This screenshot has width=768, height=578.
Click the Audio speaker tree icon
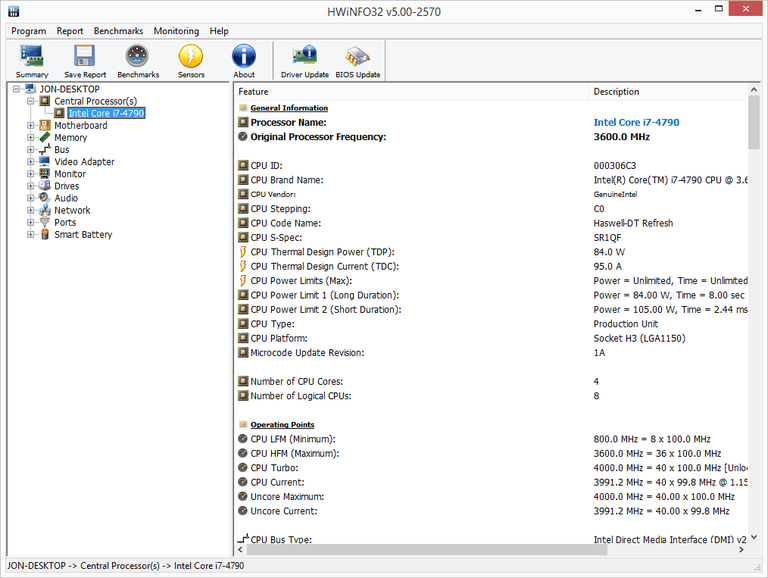click(45, 198)
